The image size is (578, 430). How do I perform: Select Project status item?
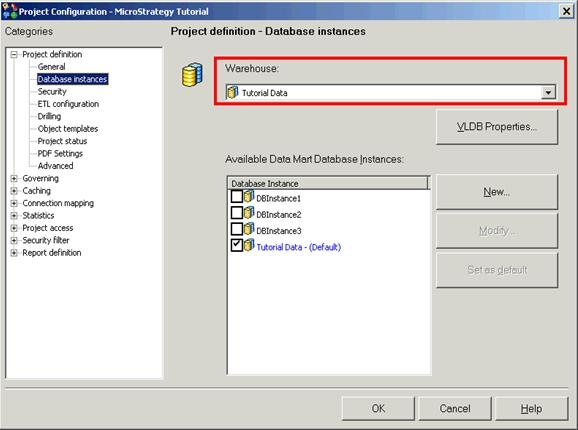pyautogui.click(x=62, y=141)
